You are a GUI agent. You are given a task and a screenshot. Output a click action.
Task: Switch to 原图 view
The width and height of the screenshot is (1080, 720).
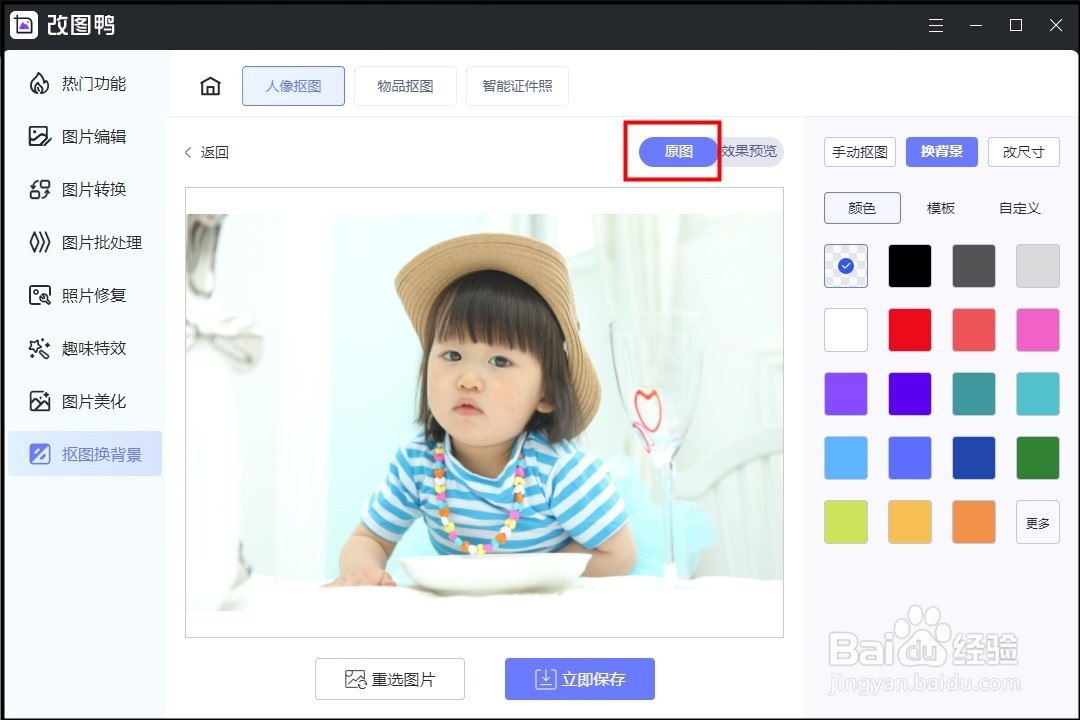pyautogui.click(x=676, y=152)
